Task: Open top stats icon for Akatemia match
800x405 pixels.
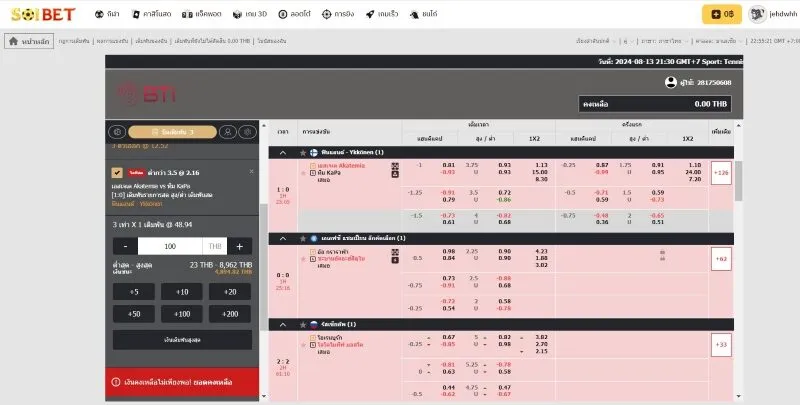Action: click(x=395, y=166)
